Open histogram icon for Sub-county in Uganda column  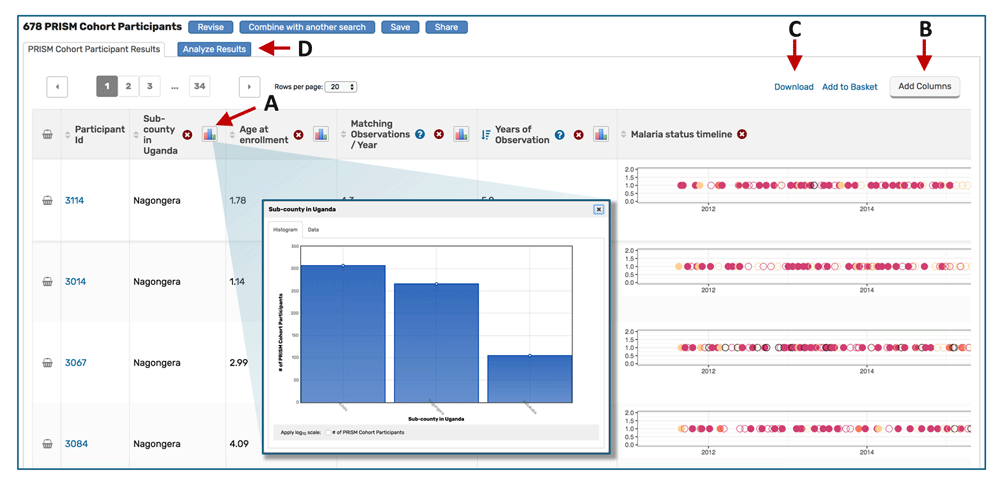pyautogui.click(x=209, y=134)
